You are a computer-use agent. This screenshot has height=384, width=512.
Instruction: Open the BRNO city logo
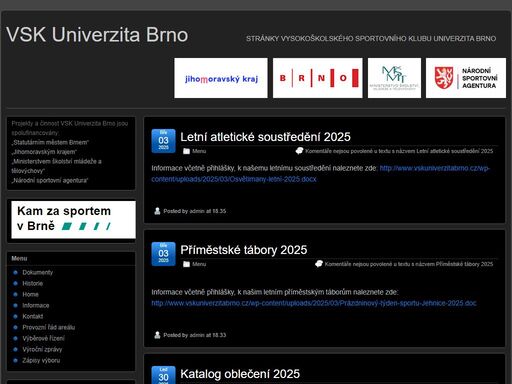318,78
